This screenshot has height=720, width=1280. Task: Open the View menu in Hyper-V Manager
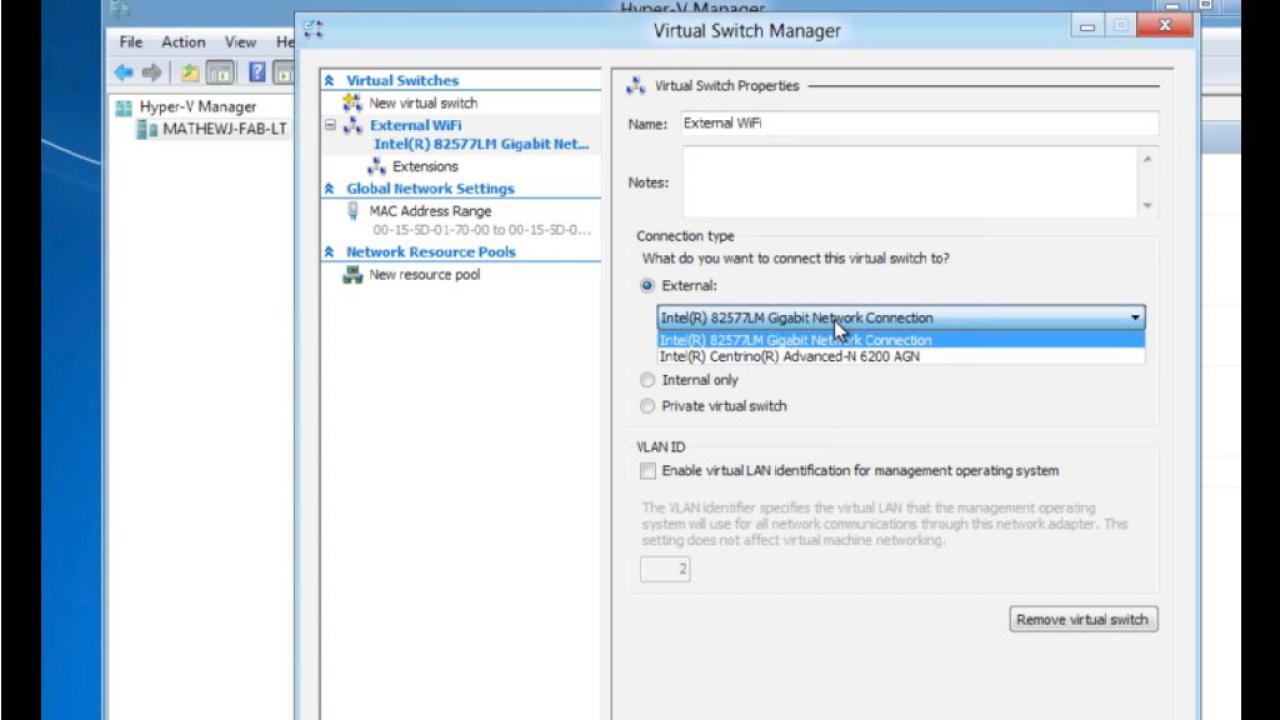point(240,42)
